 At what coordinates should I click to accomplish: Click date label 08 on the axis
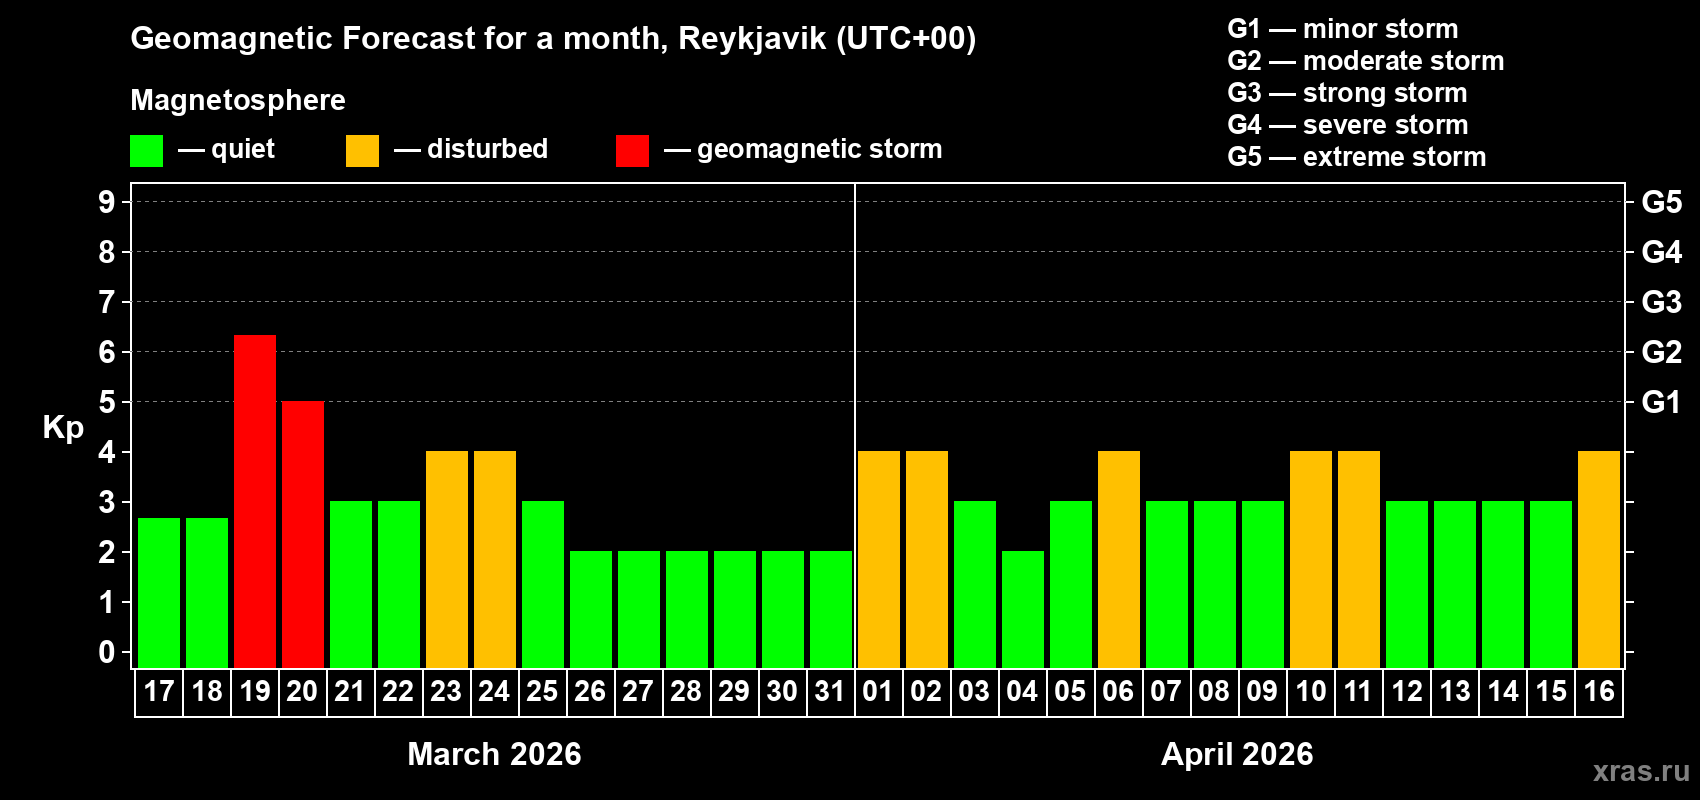pos(1214,691)
